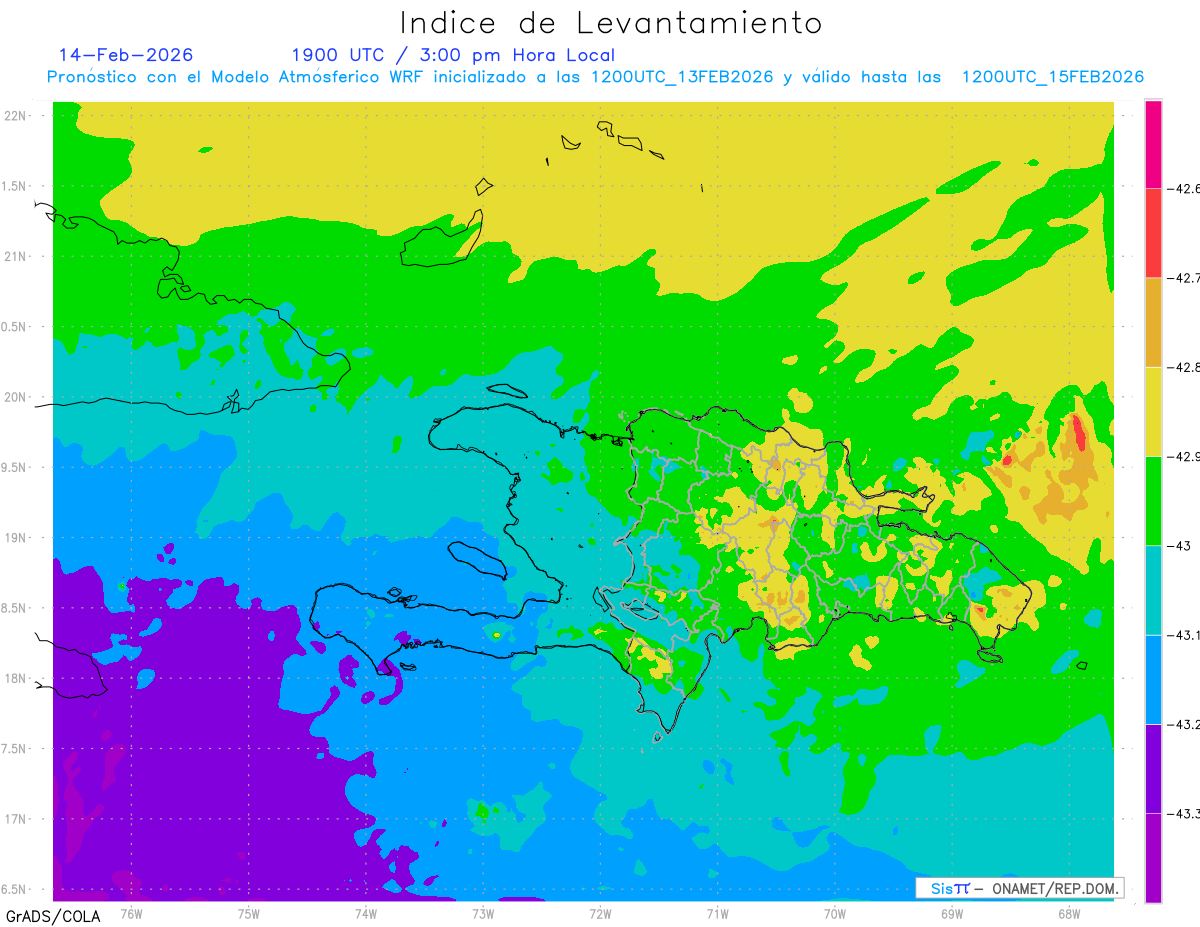Screen dimensions: 1200x927
Task: Click the light blue swatch in the color scale
Action: (1153, 679)
